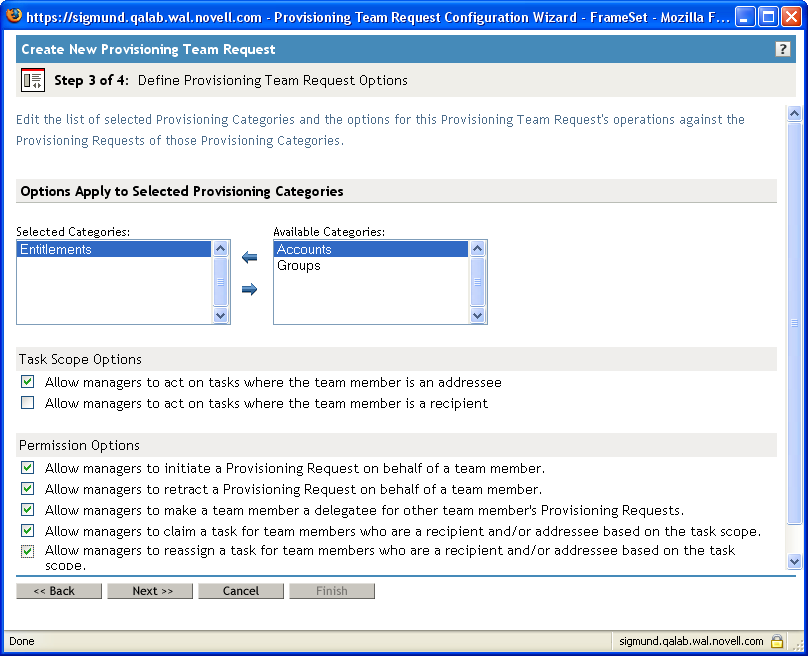Cancel the provisioning team request wizard
Viewport: 808px width, 656px height.
pyautogui.click(x=241, y=591)
